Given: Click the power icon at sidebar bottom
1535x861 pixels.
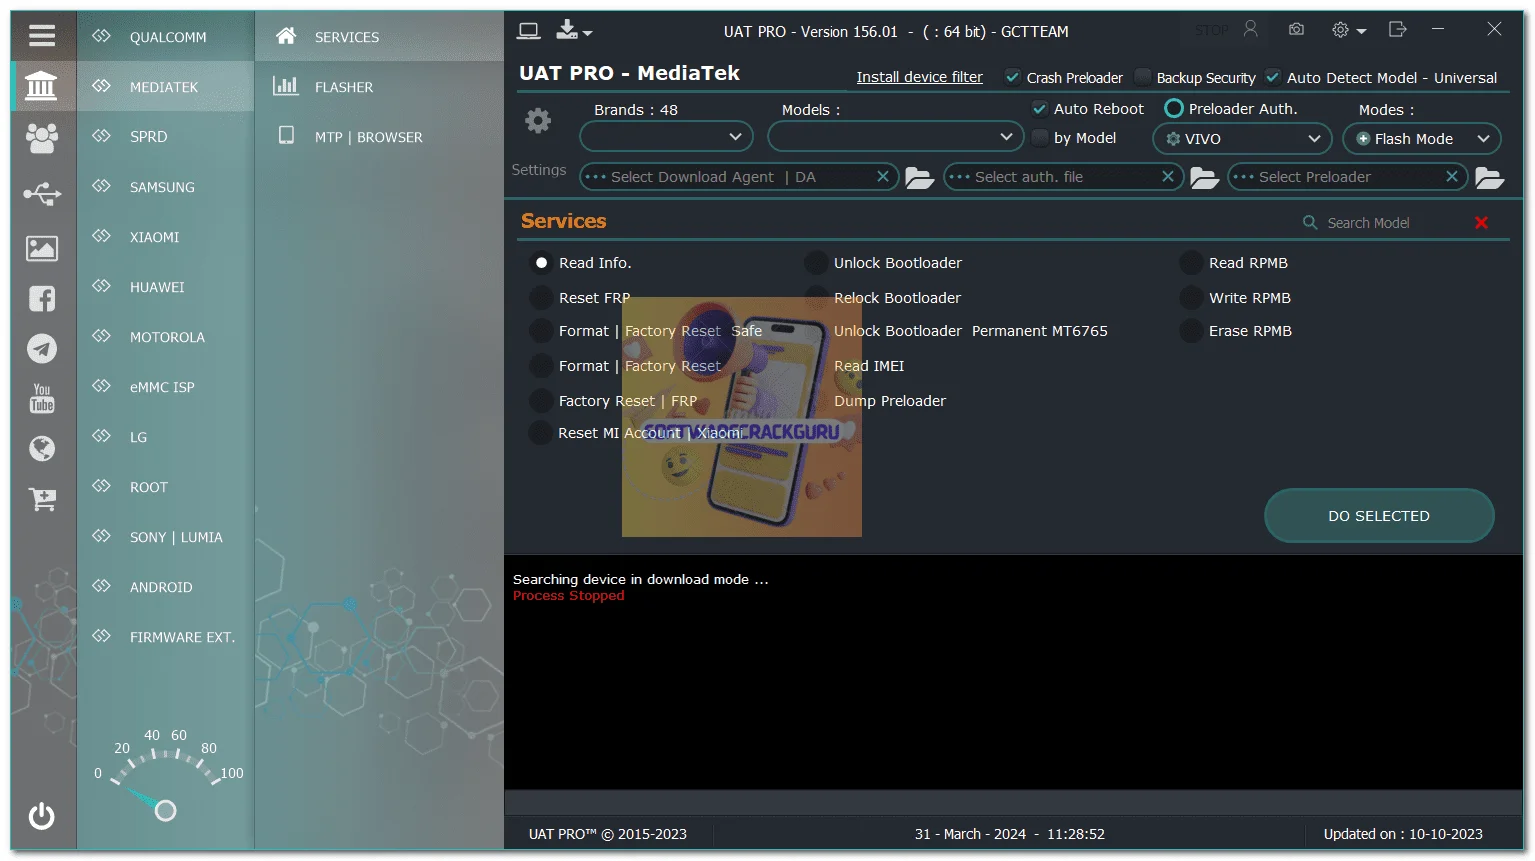Looking at the screenshot, I should point(42,816).
